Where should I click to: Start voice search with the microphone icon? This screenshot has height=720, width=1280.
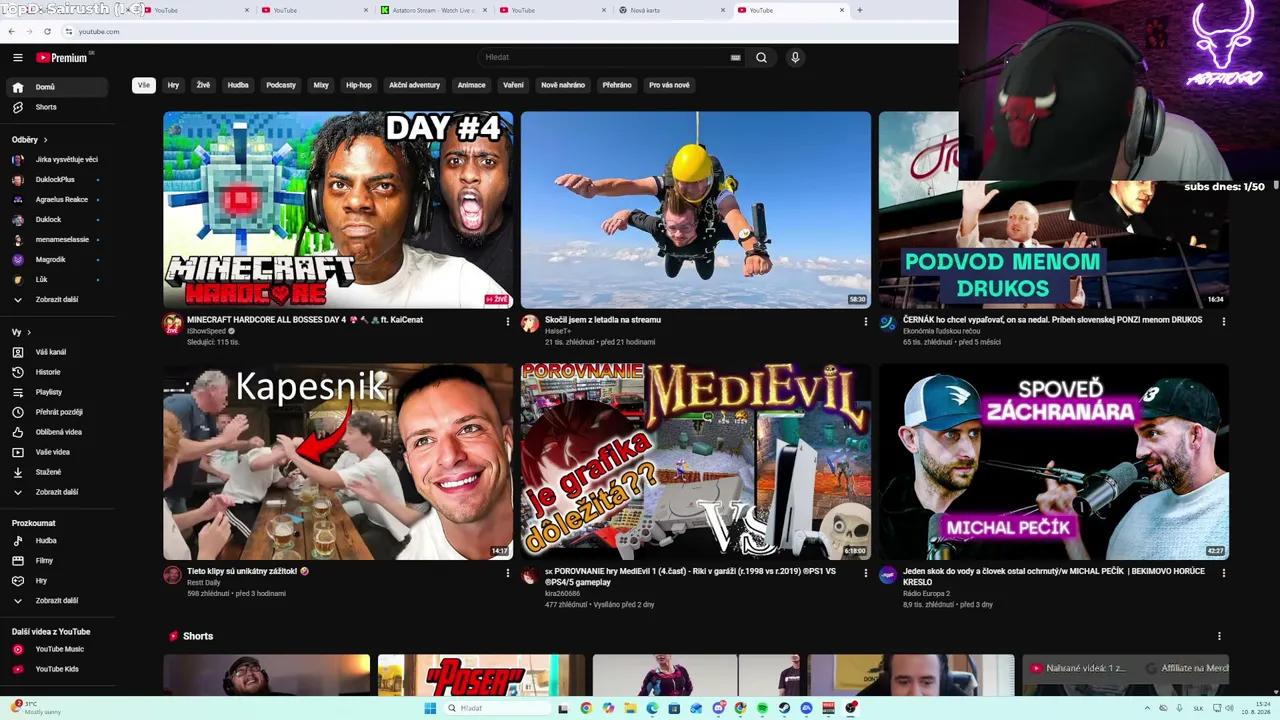click(795, 58)
